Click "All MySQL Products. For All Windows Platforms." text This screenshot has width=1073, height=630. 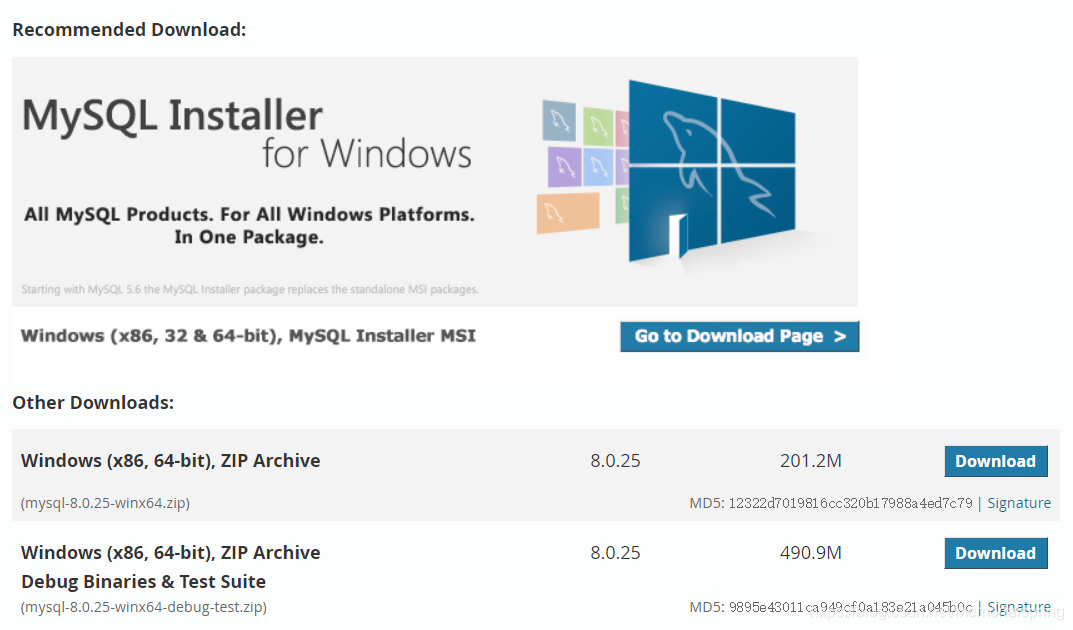point(249,214)
